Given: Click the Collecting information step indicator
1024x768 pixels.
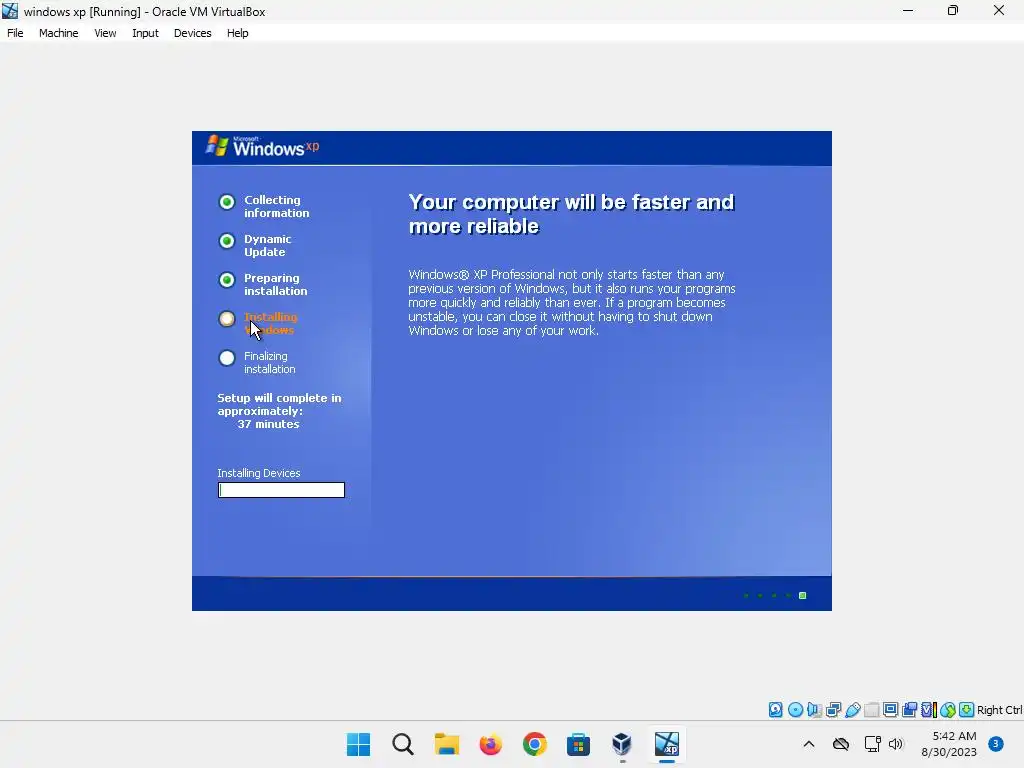Looking at the screenshot, I should pyautogui.click(x=227, y=202).
